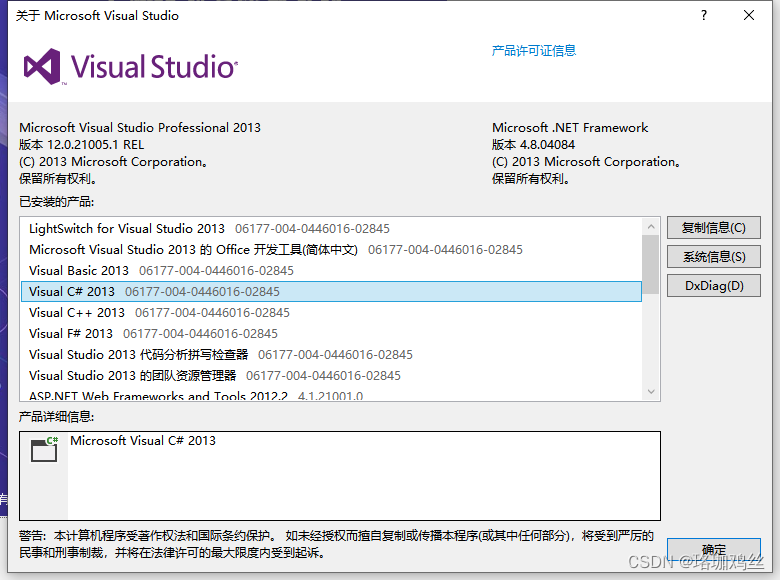Select the highlighted Visual C# 2013 row
Viewport: 780px width, 580px height.
click(331, 291)
